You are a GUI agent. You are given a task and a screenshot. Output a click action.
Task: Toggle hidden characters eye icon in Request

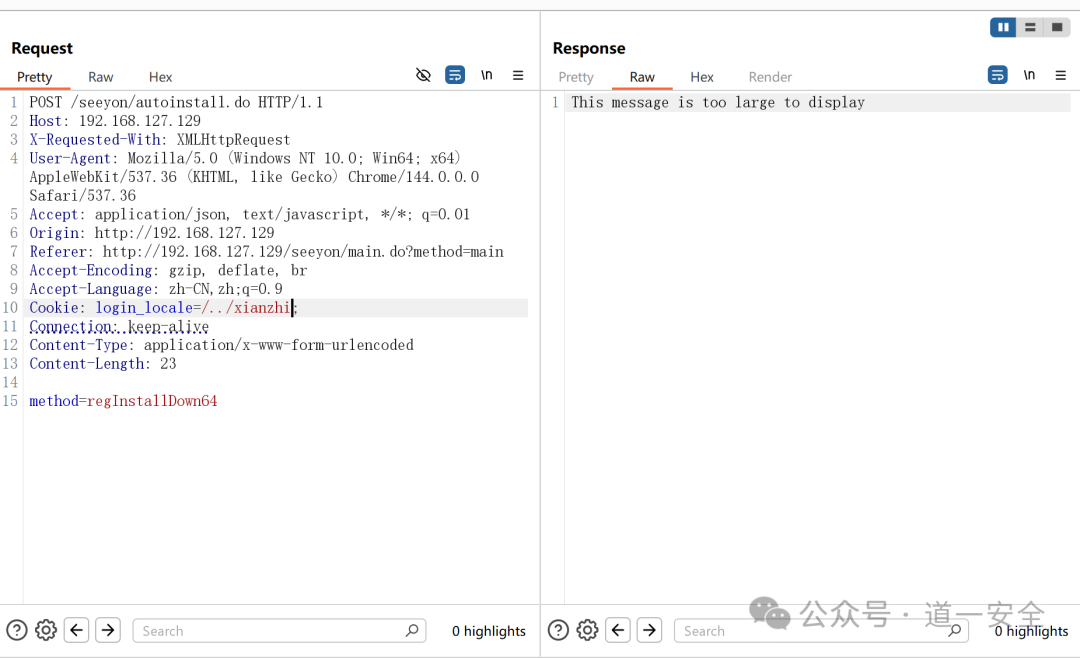click(424, 75)
